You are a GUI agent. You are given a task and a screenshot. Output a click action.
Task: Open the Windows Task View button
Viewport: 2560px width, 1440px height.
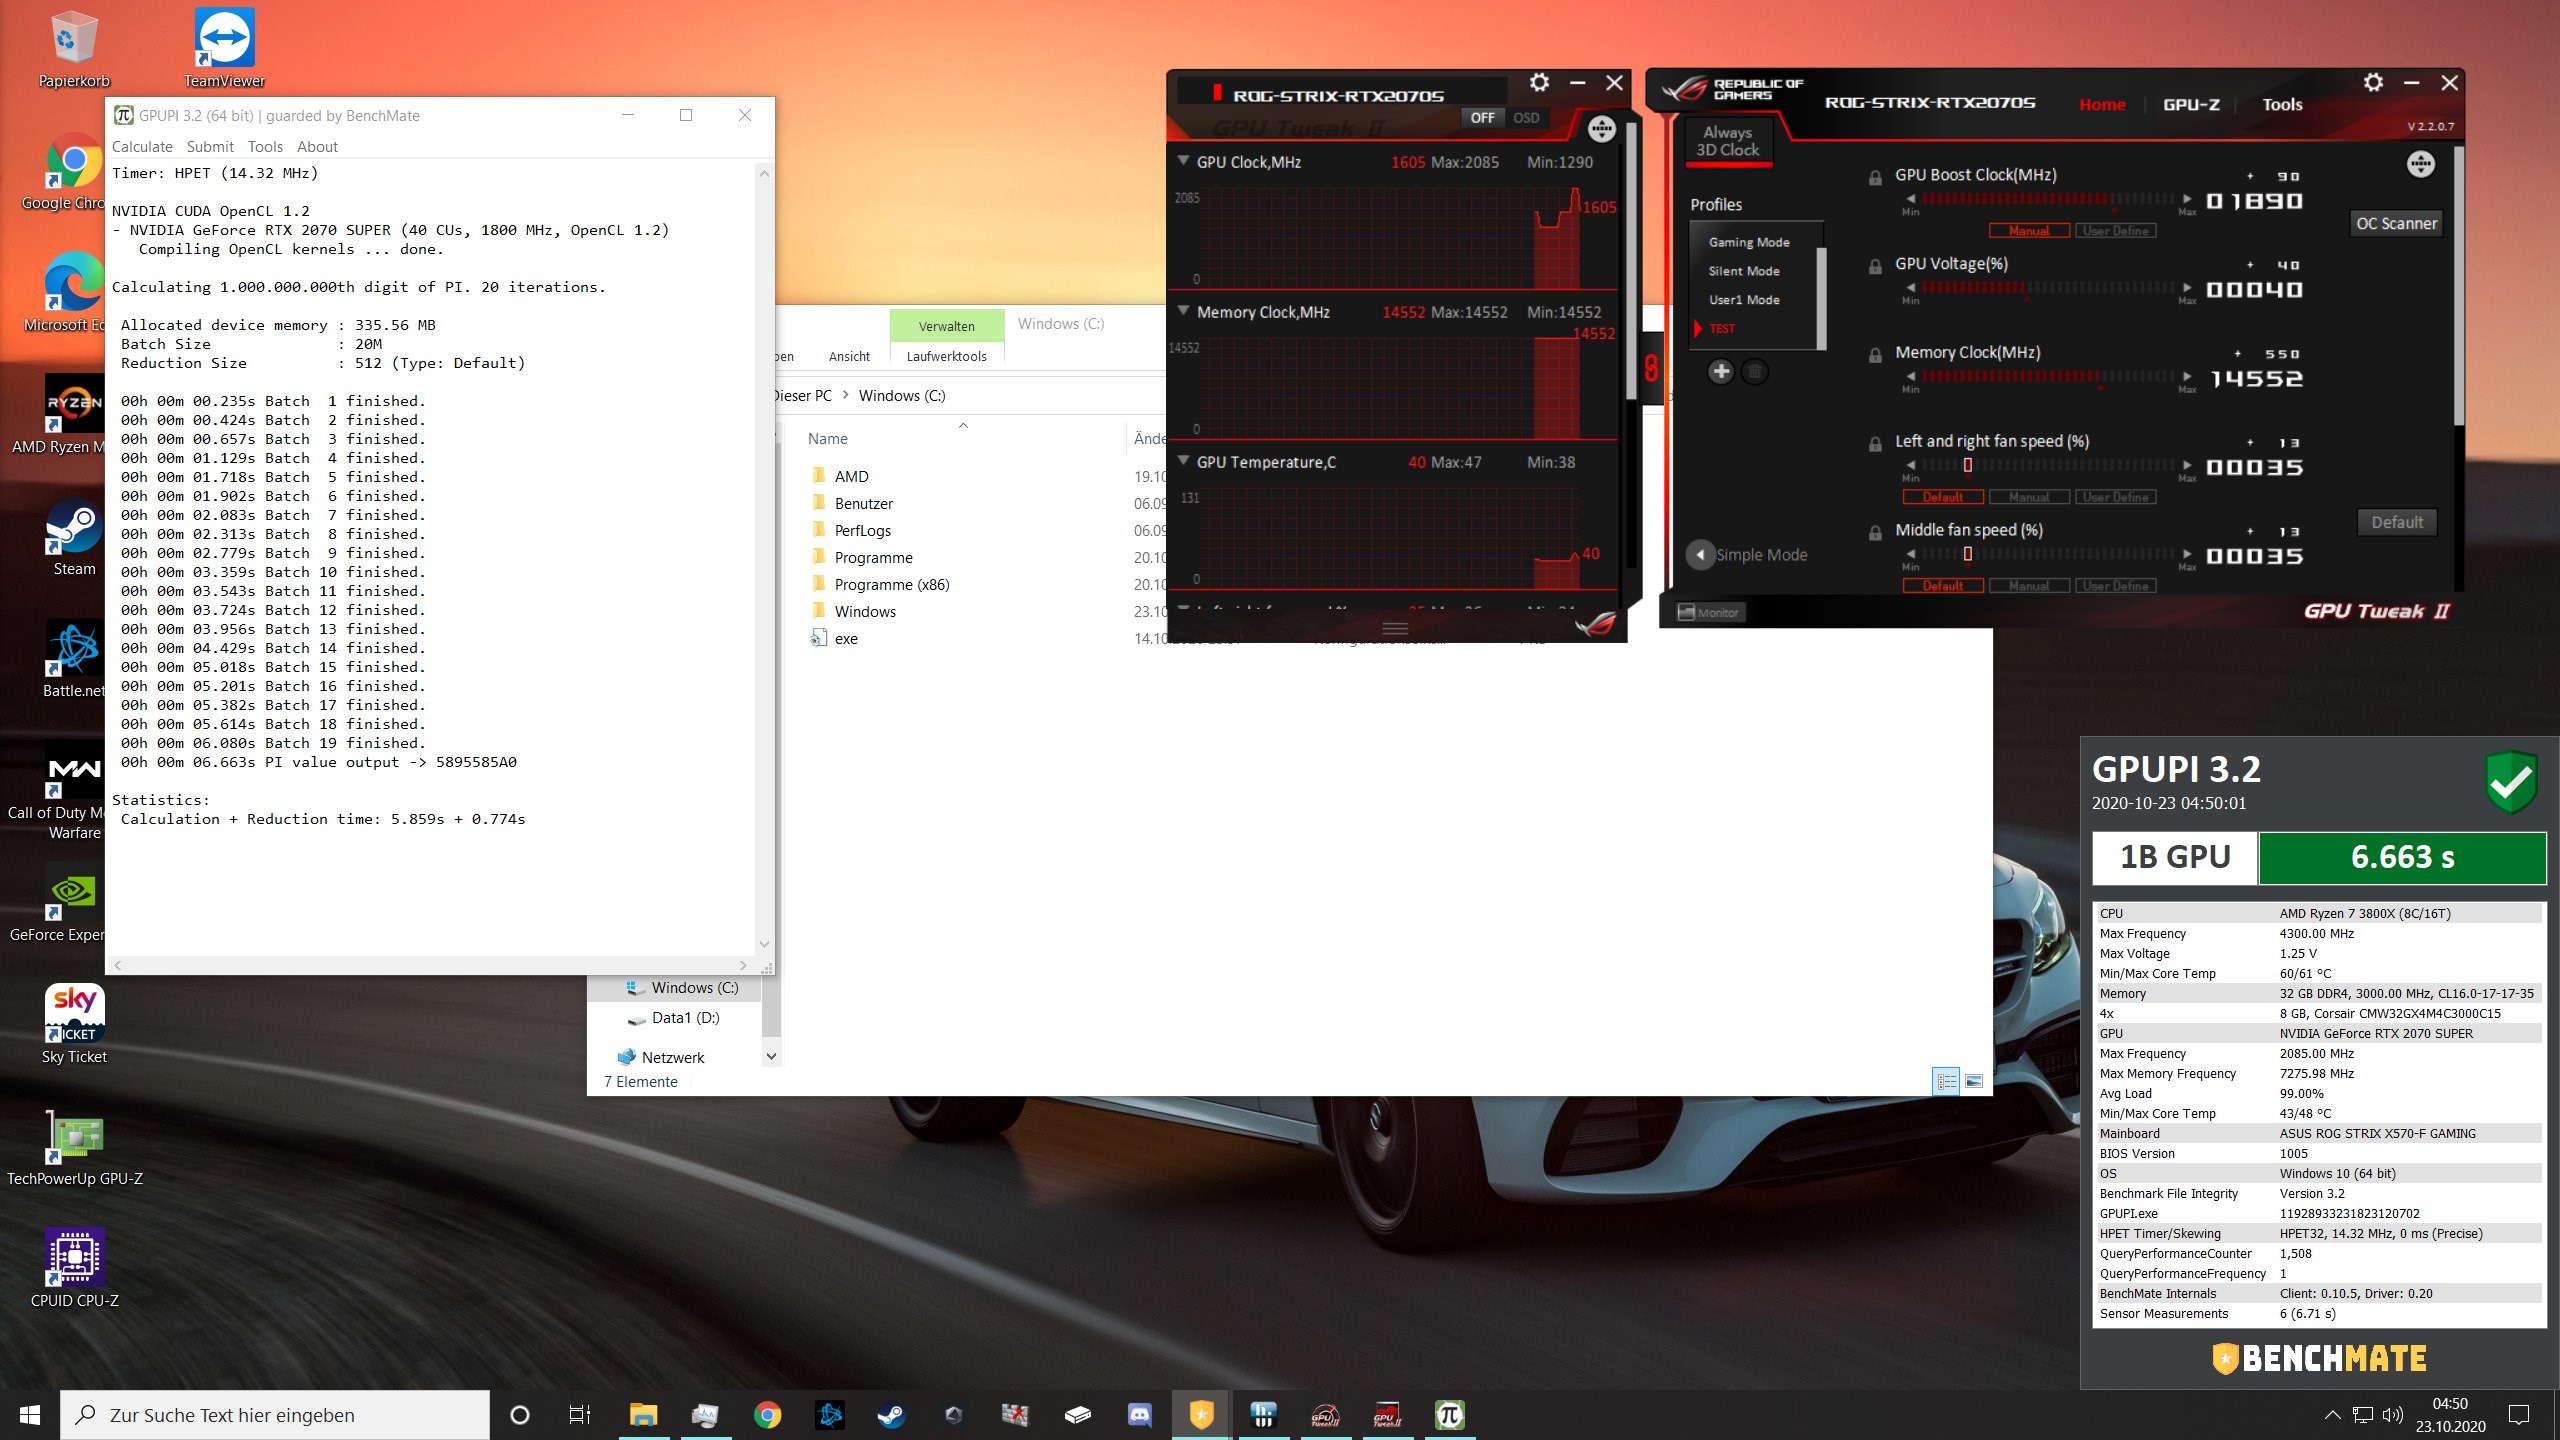click(579, 1415)
